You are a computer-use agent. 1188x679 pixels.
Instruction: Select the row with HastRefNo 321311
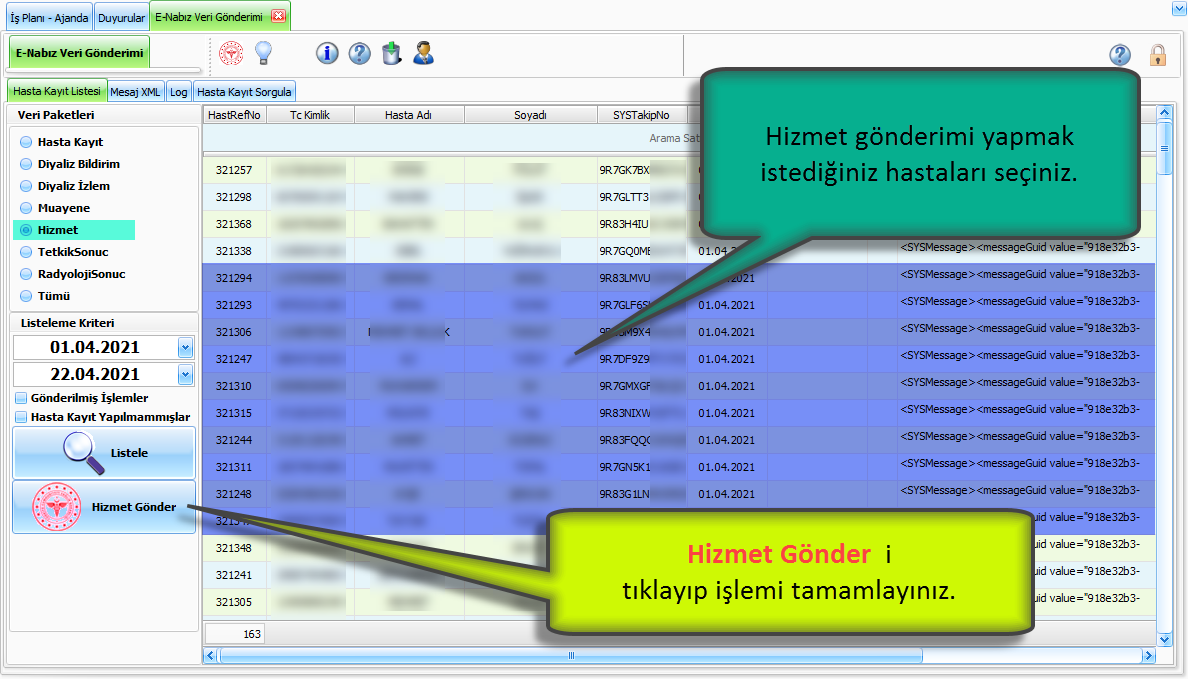click(x=679, y=467)
